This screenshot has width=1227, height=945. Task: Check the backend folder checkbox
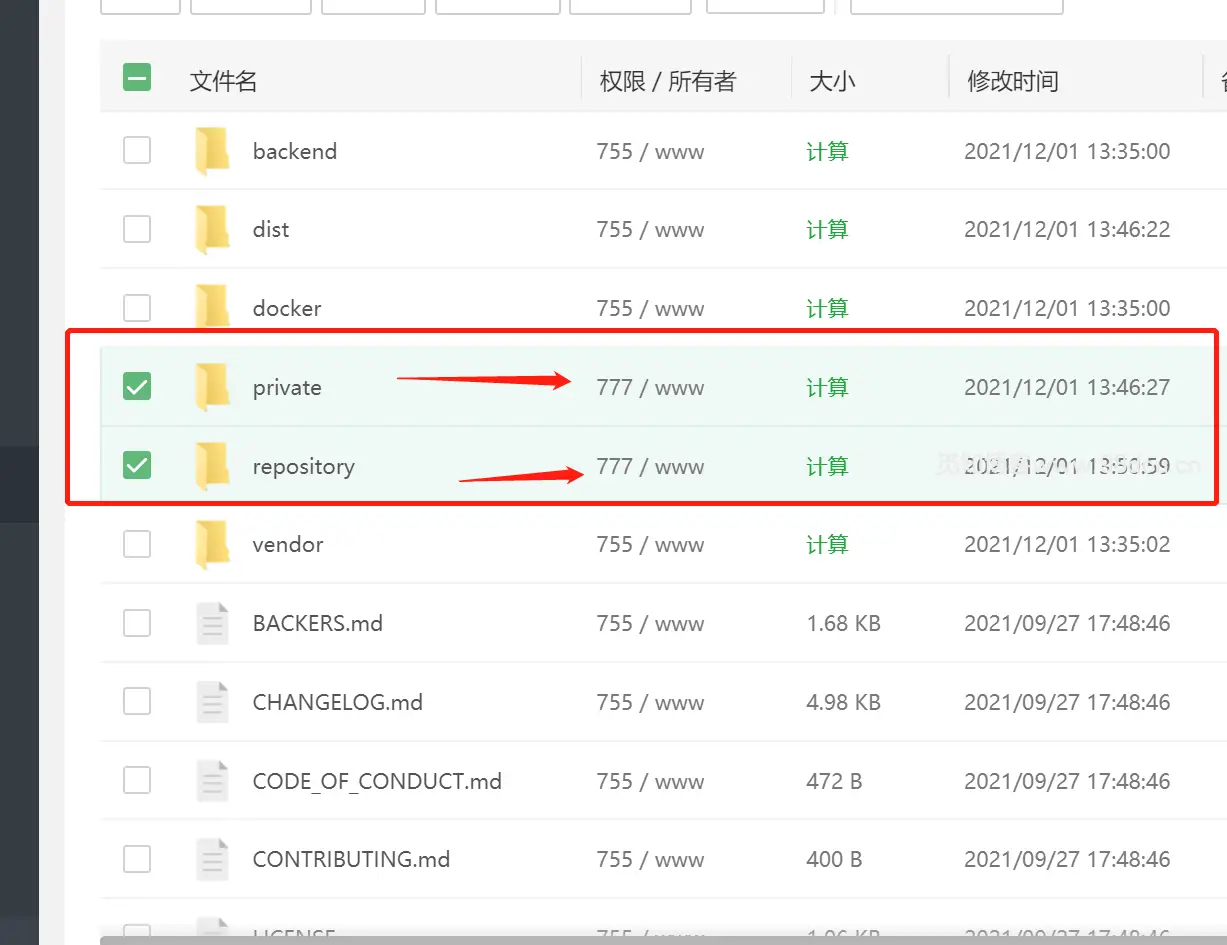pyautogui.click(x=137, y=151)
